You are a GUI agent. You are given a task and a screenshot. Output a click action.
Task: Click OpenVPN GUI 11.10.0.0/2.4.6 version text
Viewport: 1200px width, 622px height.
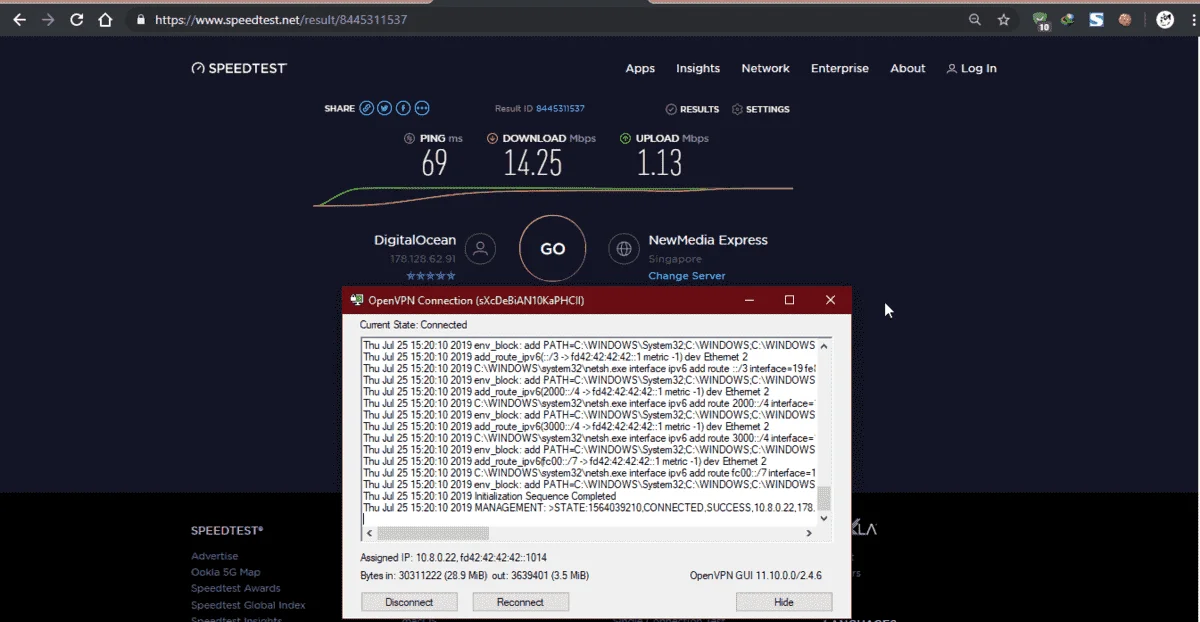click(757, 575)
